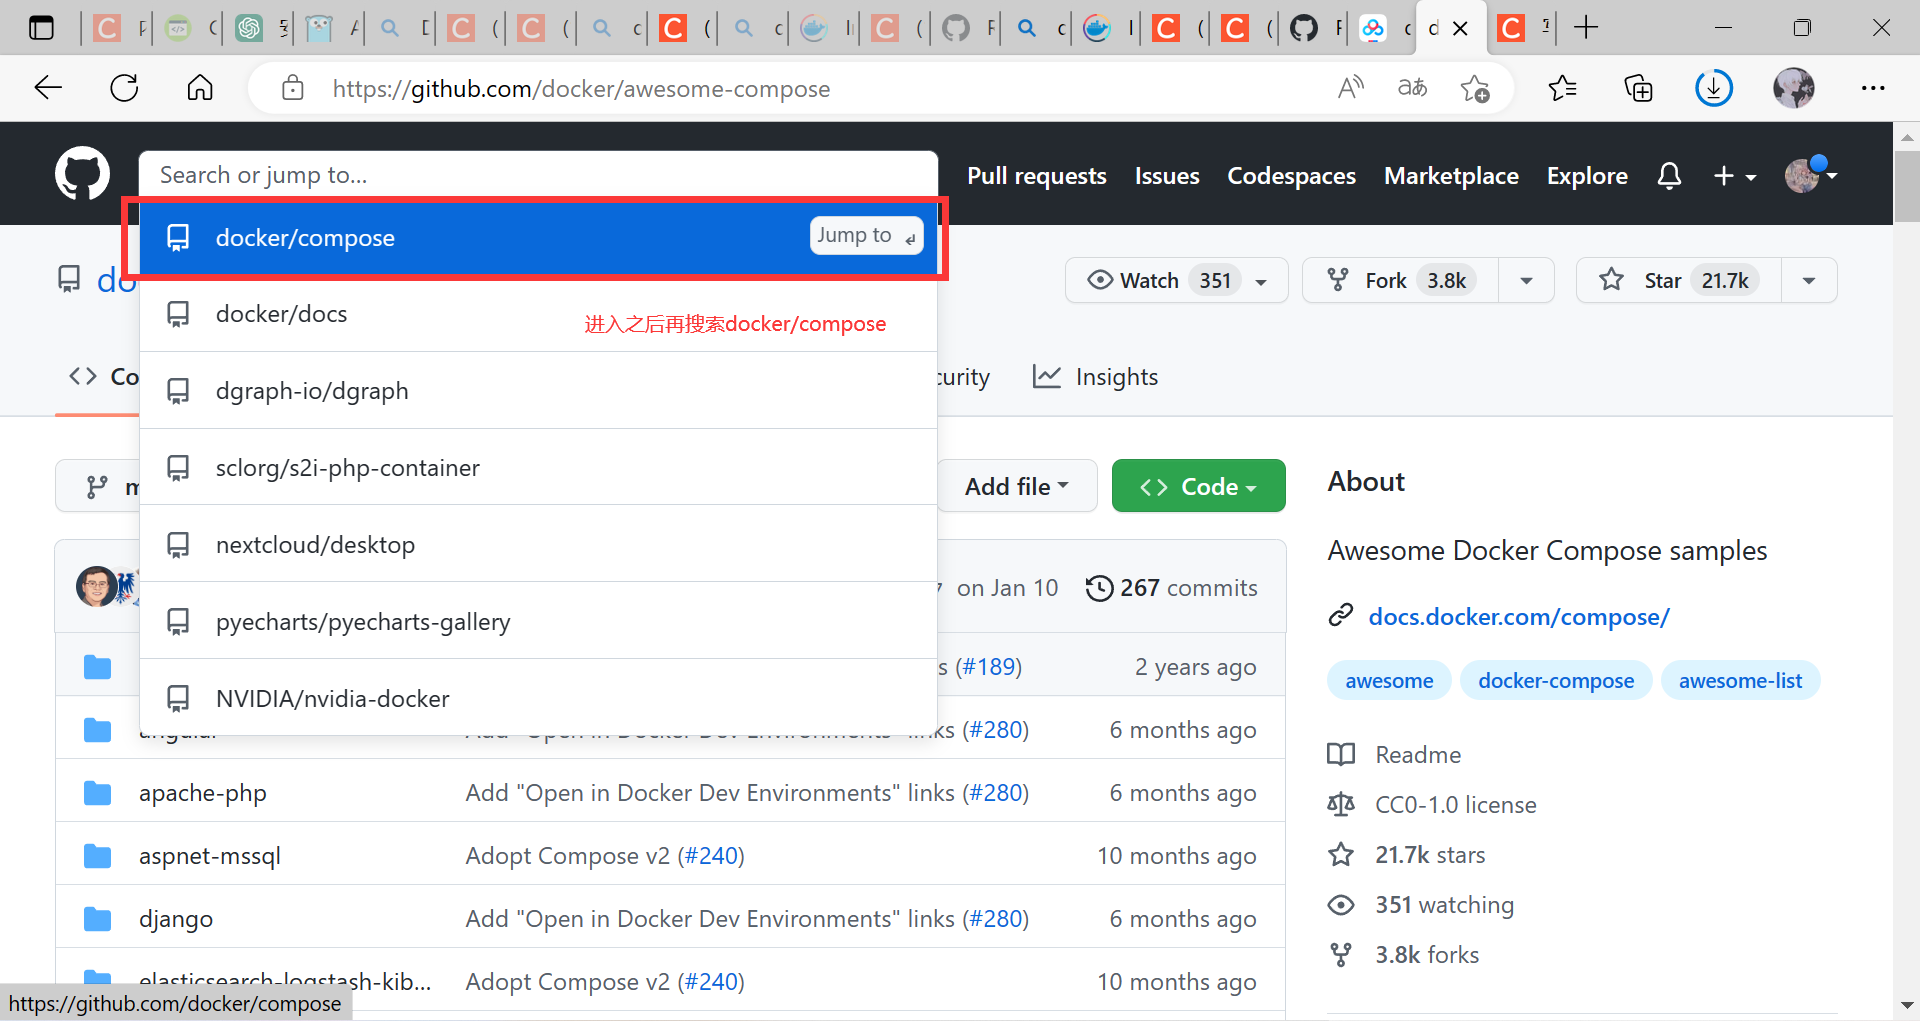This screenshot has width=1920, height=1021.
Task: Open Pull requests in header
Action: click(1036, 176)
